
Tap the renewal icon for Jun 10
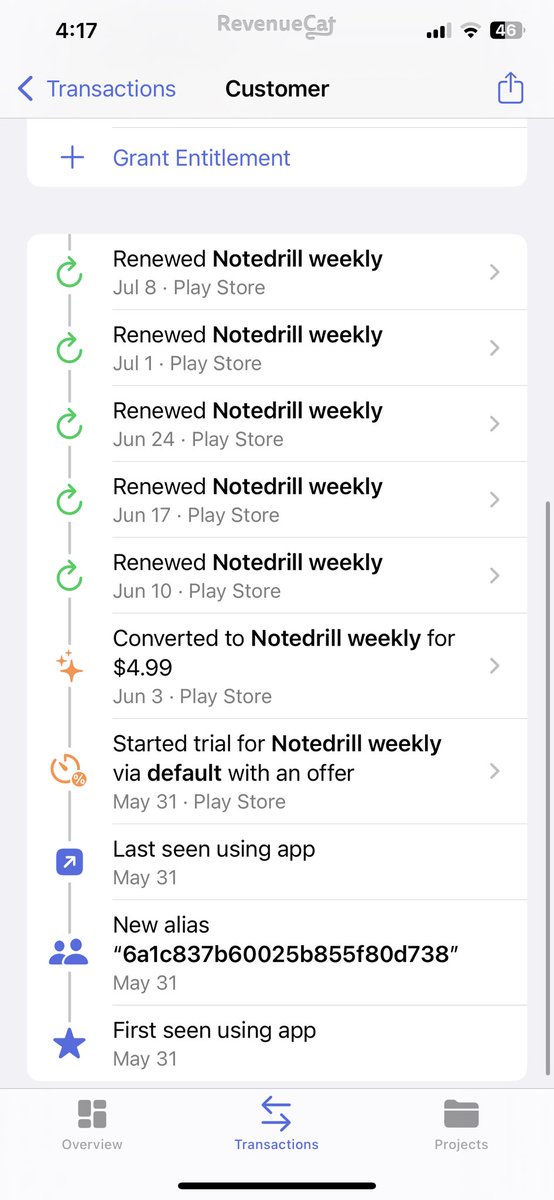point(69,576)
